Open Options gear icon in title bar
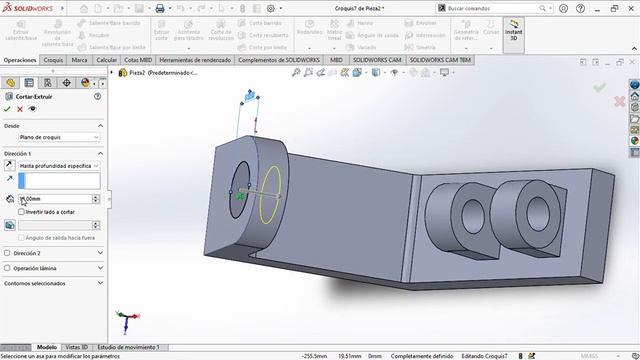 (x=271, y=8)
